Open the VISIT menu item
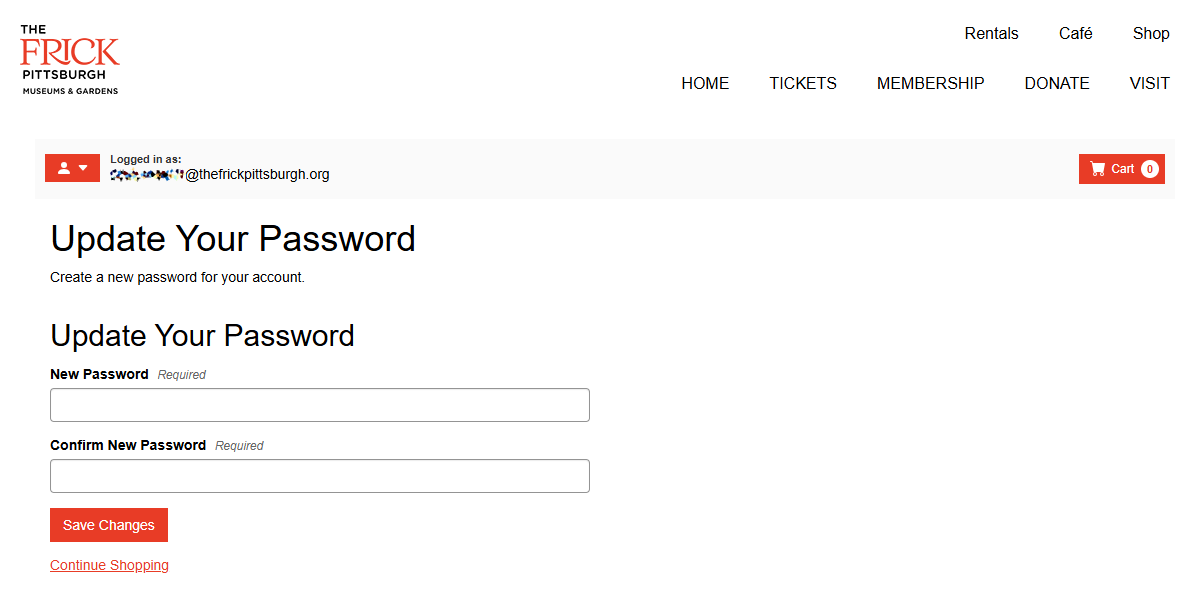1200x604 pixels. click(x=1149, y=83)
